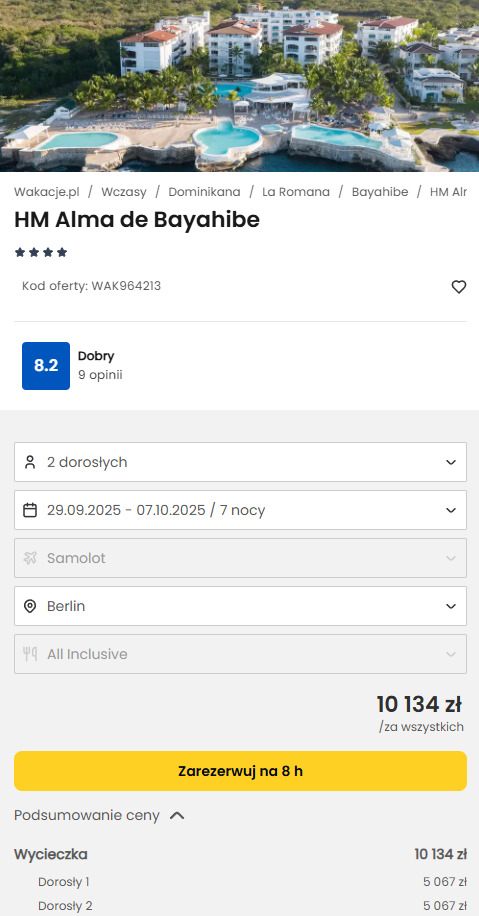Add hotel to favorites with heart icon
This screenshot has width=479, height=916.
459,287
